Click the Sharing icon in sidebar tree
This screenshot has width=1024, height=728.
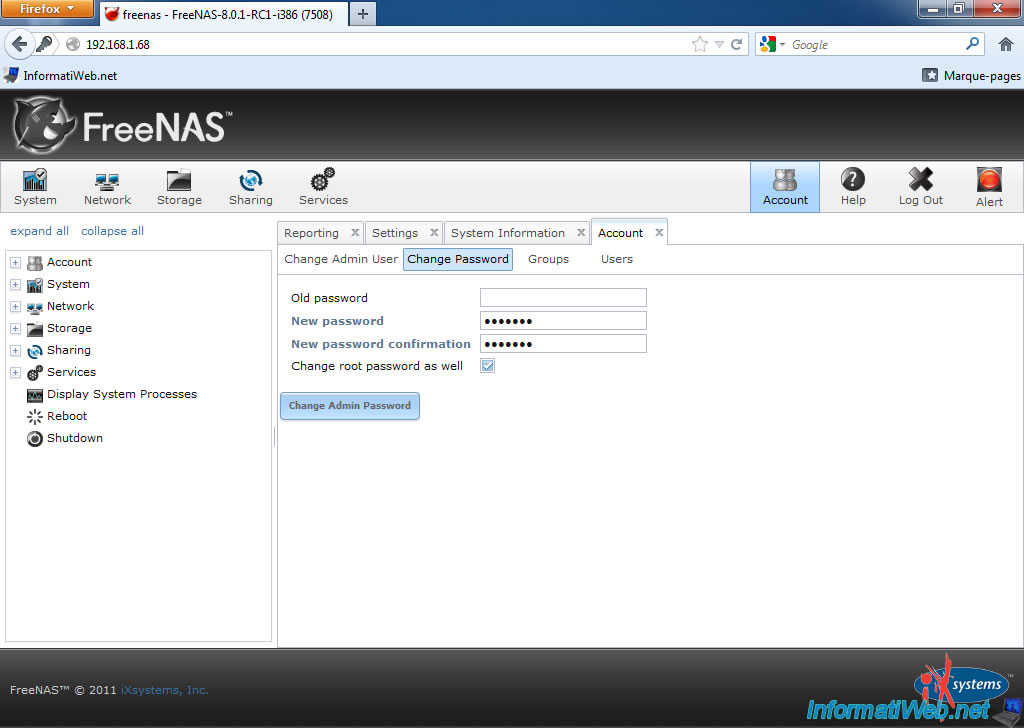point(35,351)
